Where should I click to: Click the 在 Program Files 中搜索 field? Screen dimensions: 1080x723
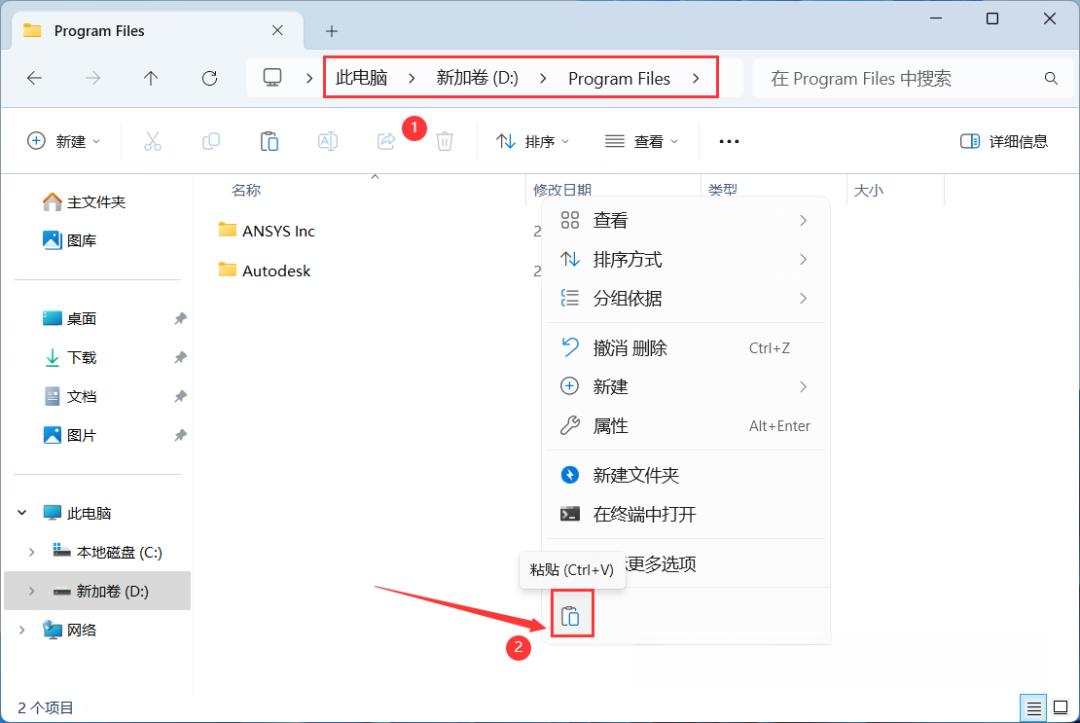point(912,78)
